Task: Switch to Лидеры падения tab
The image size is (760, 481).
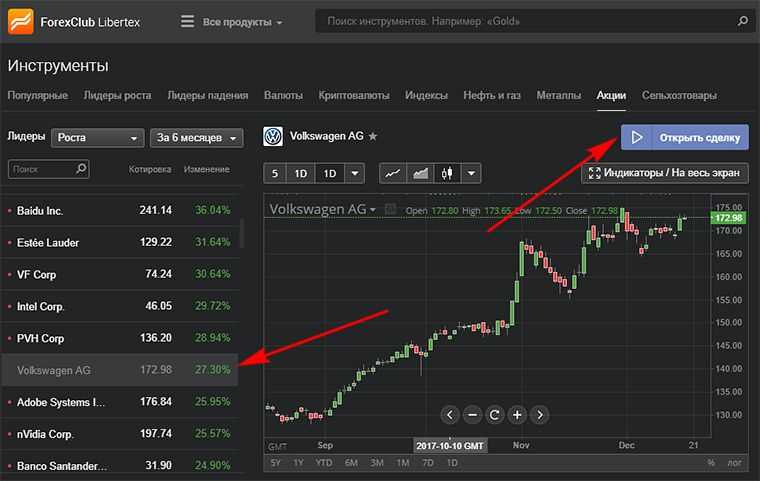Action: (208, 96)
